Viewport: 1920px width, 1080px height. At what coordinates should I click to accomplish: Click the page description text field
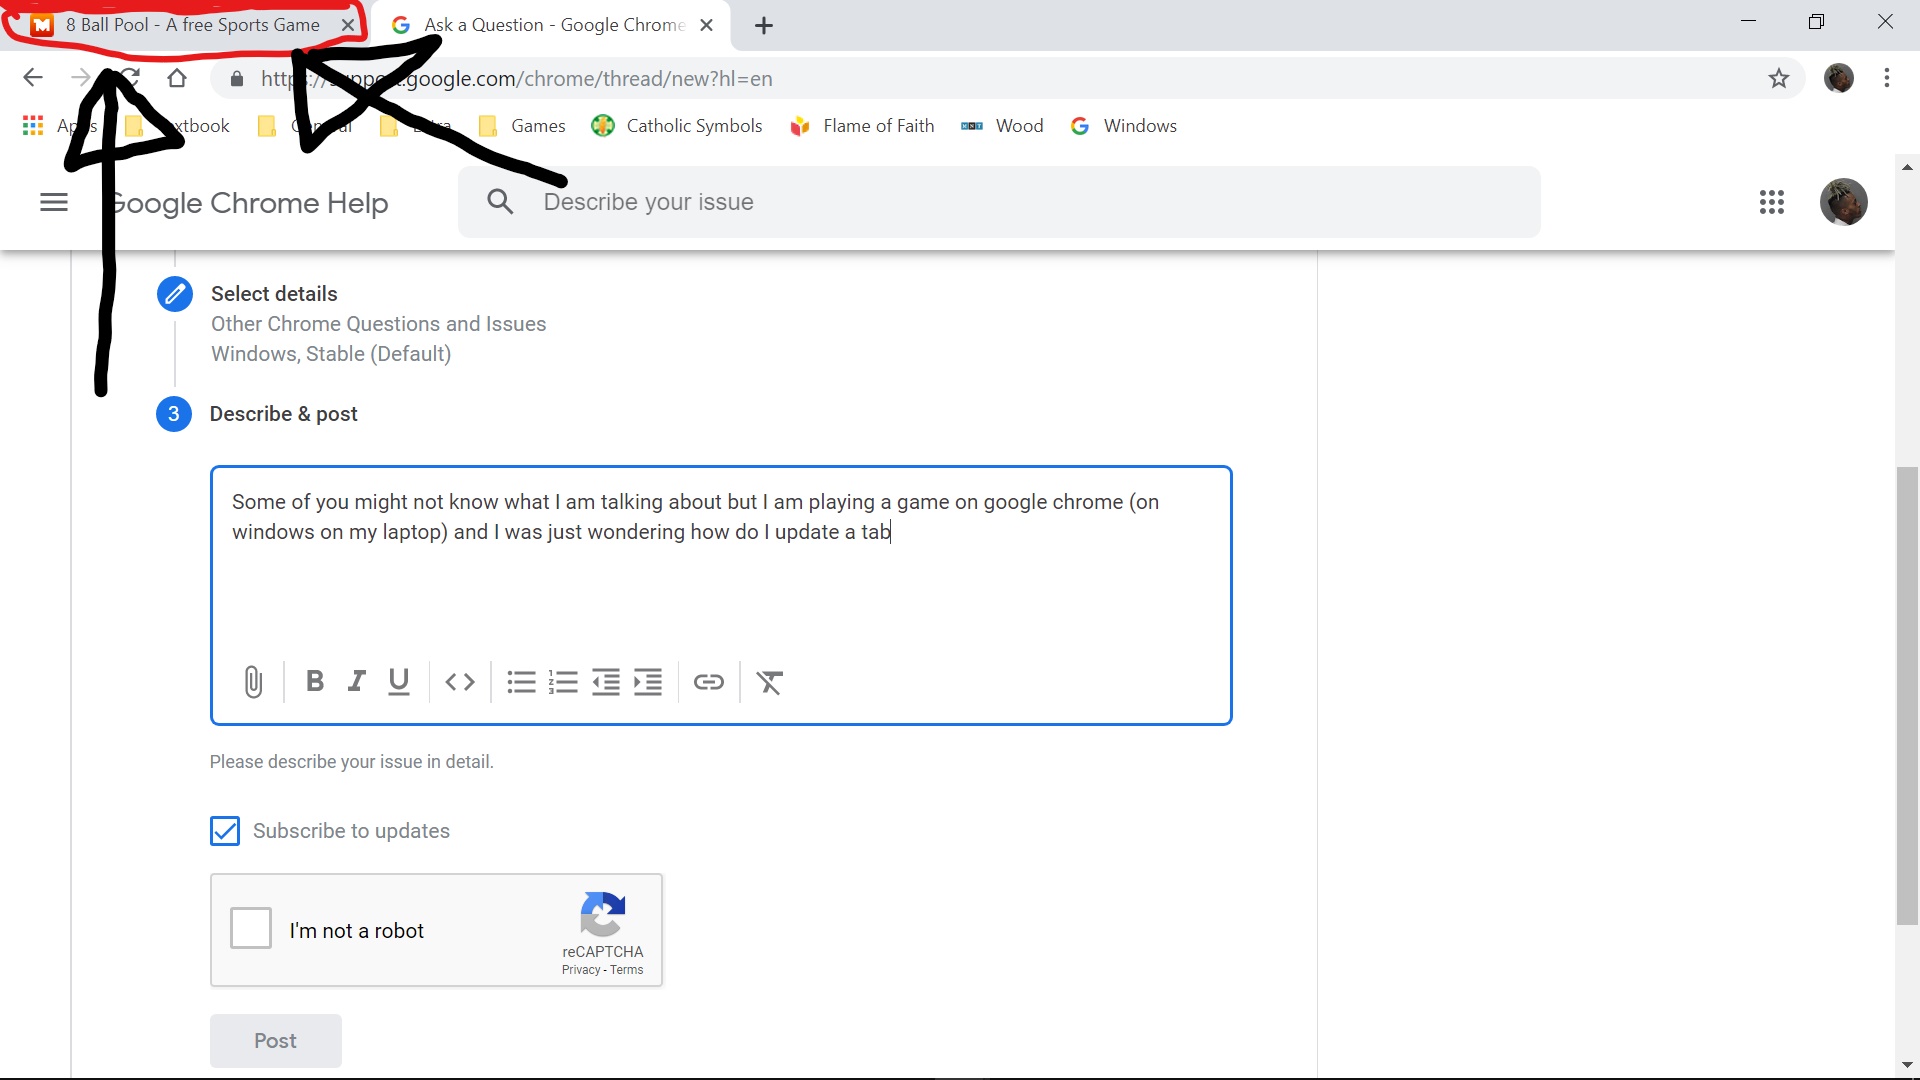721,595
